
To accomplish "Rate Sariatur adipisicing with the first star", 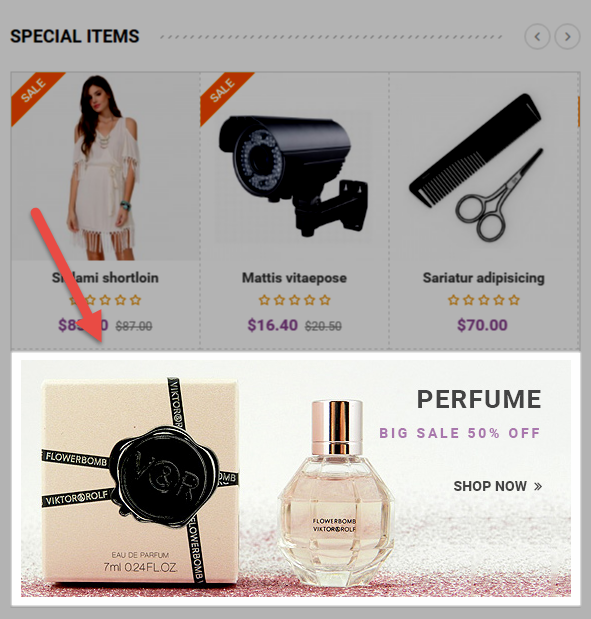I will 453,300.
